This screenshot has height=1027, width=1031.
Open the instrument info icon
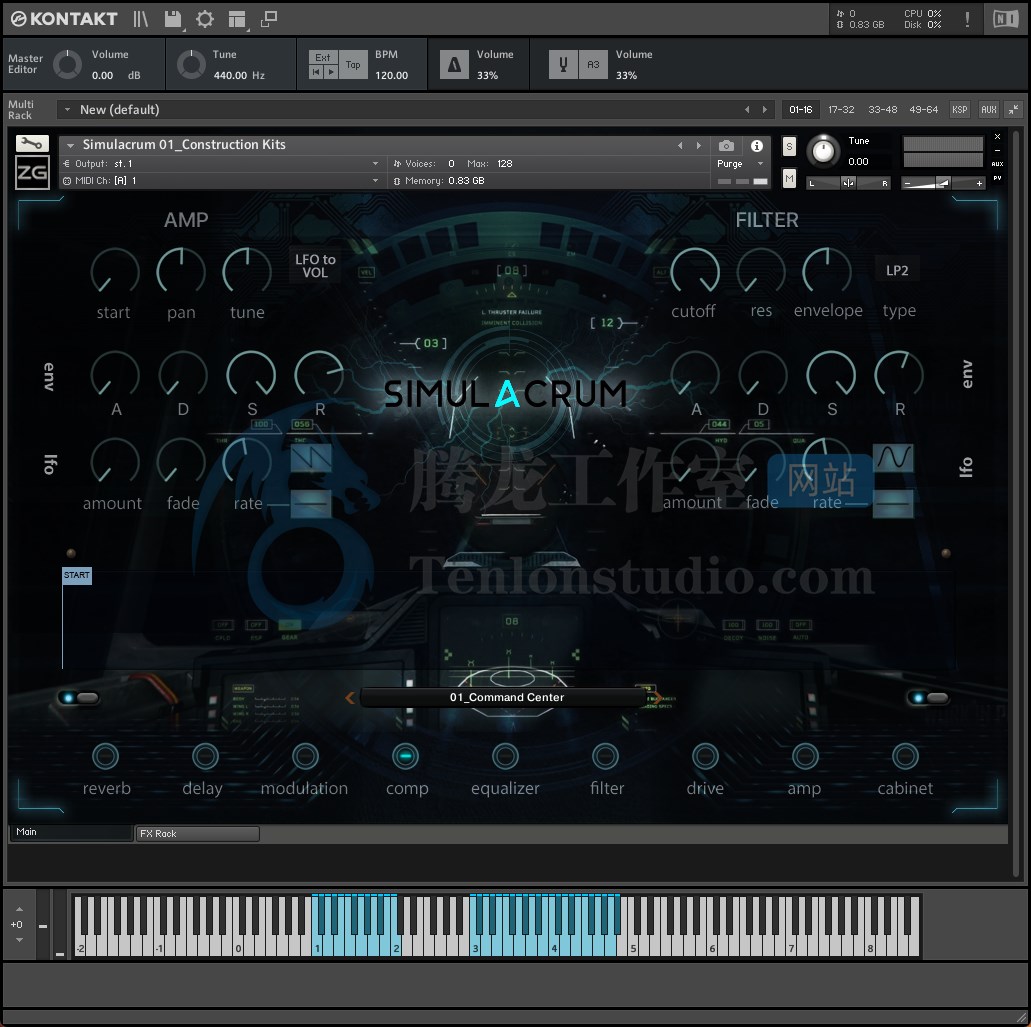click(x=757, y=145)
